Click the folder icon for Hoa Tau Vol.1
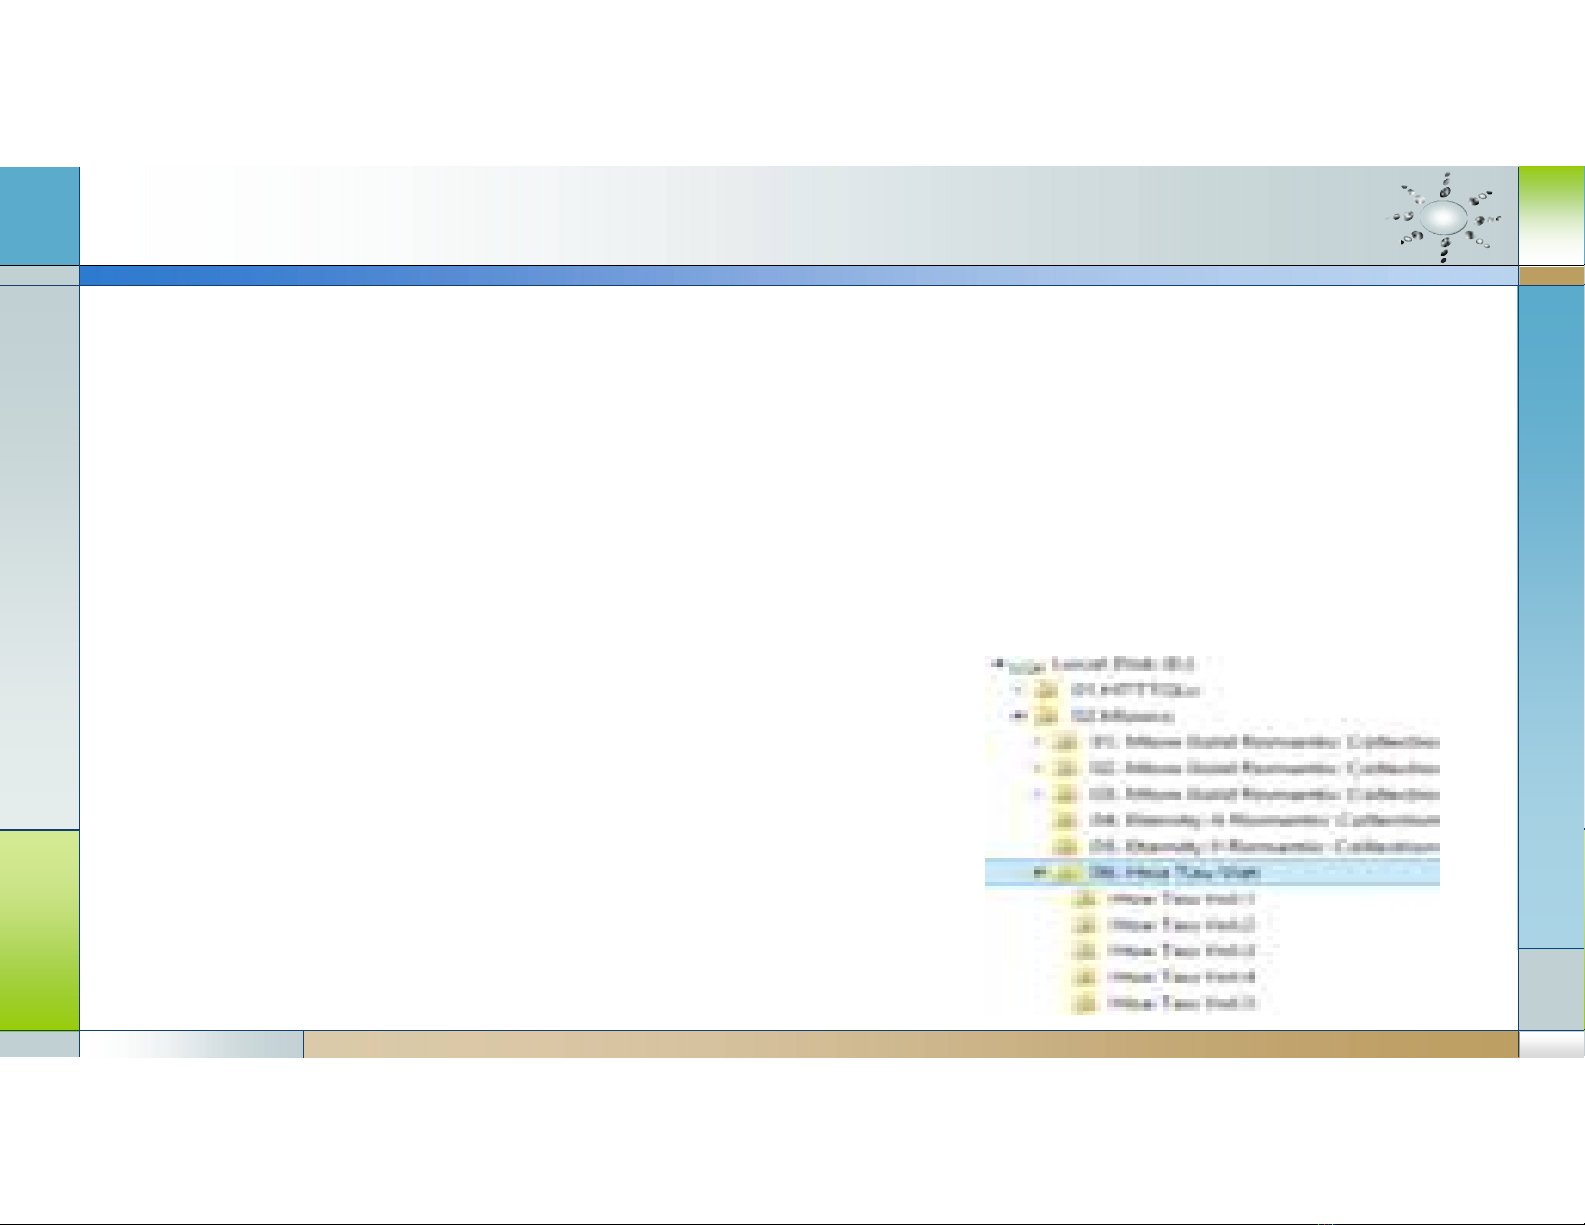1585x1225 pixels. 1084,899
